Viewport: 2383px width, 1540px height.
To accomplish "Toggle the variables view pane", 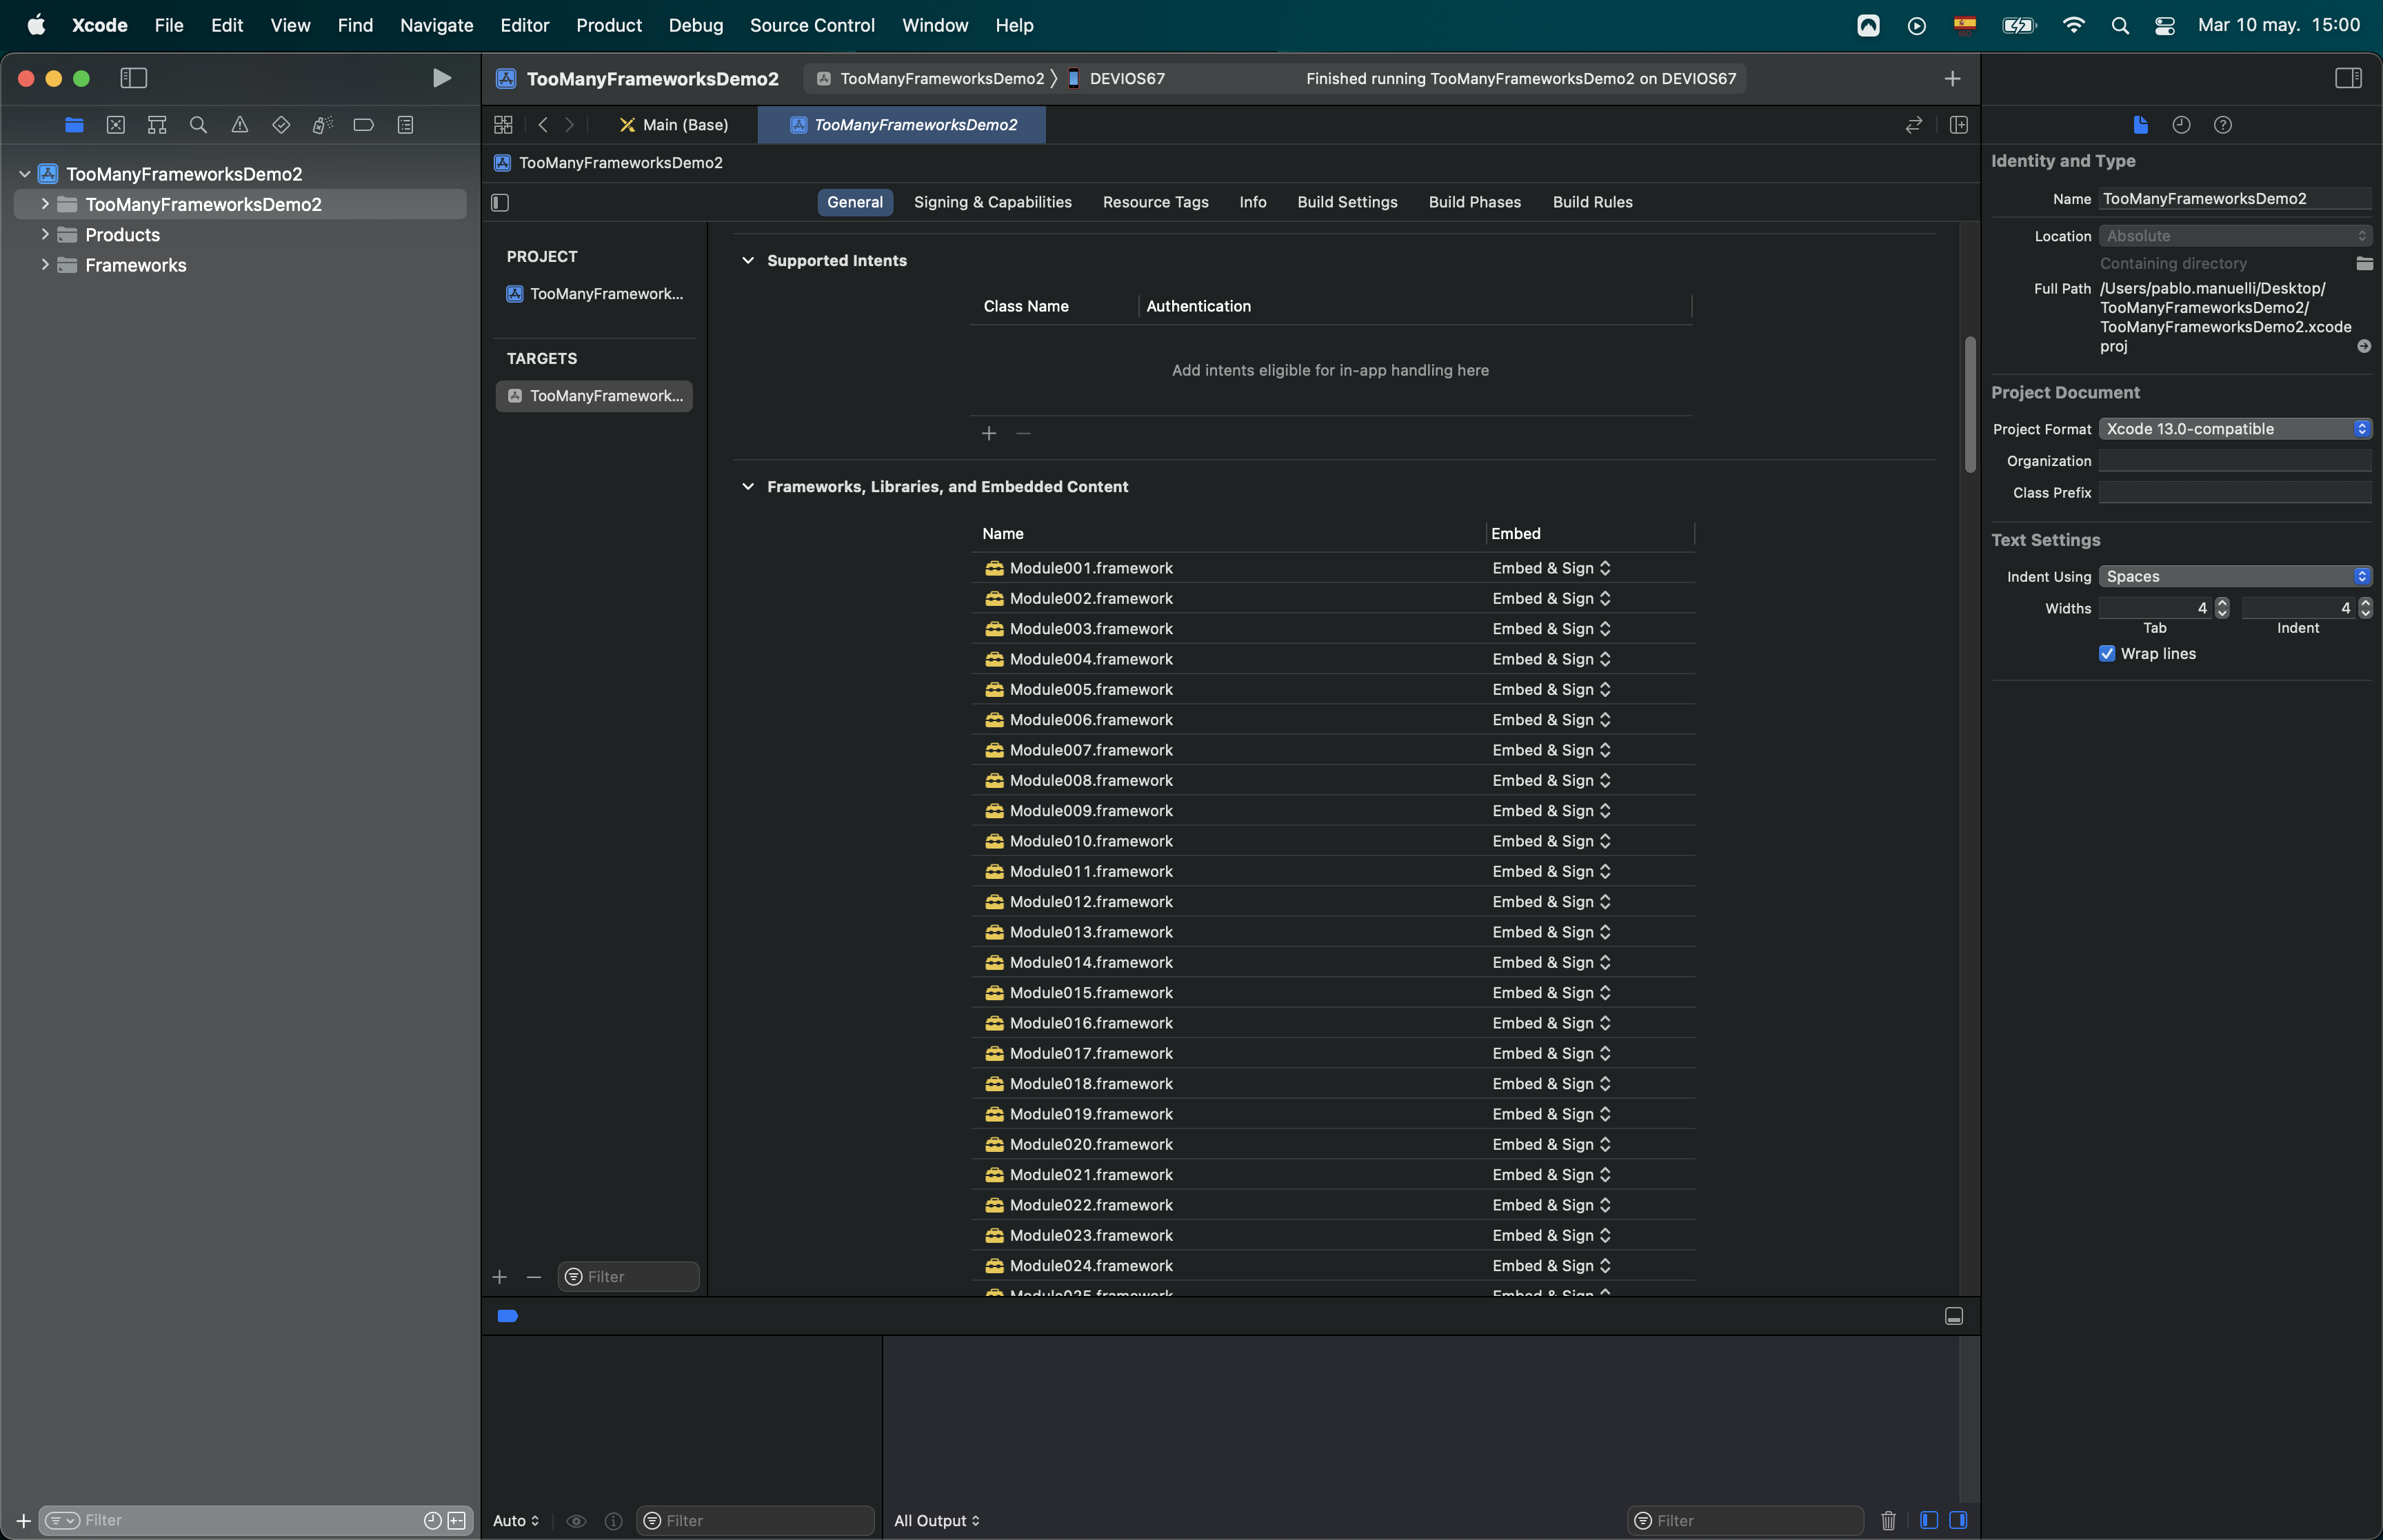I will coord(1929,1520).
